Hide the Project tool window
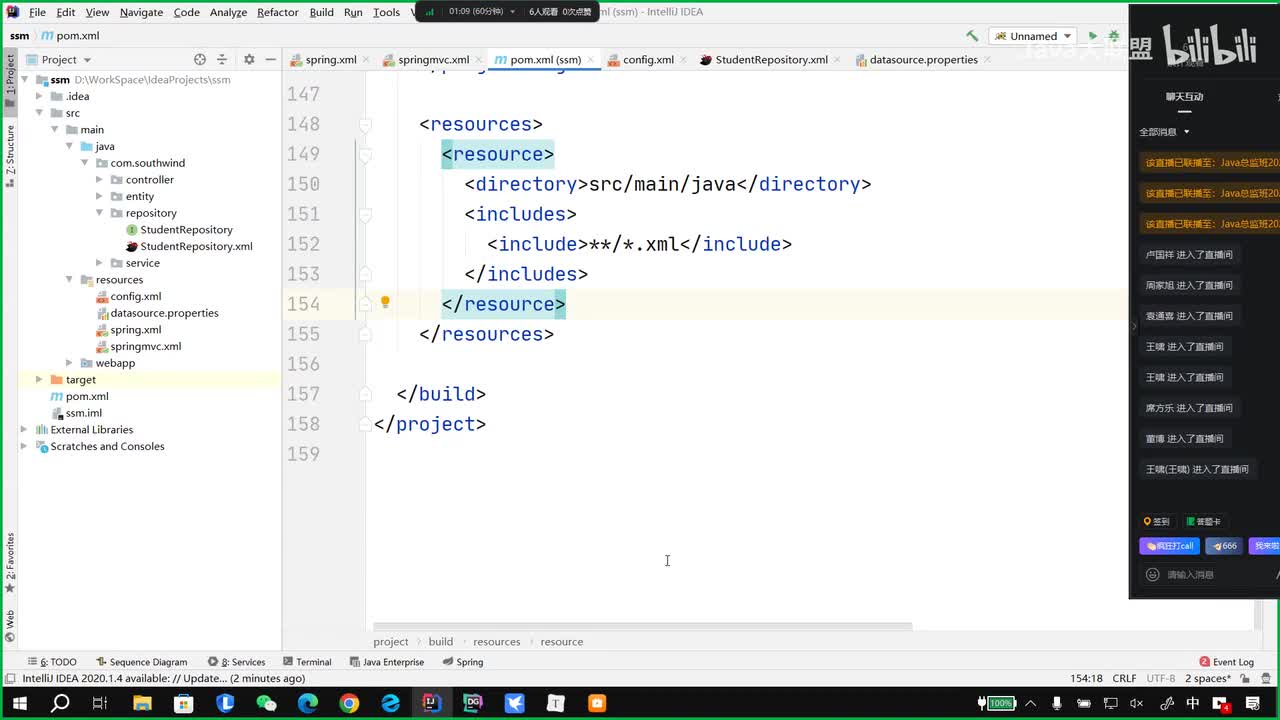 click(x=270, y=60)
